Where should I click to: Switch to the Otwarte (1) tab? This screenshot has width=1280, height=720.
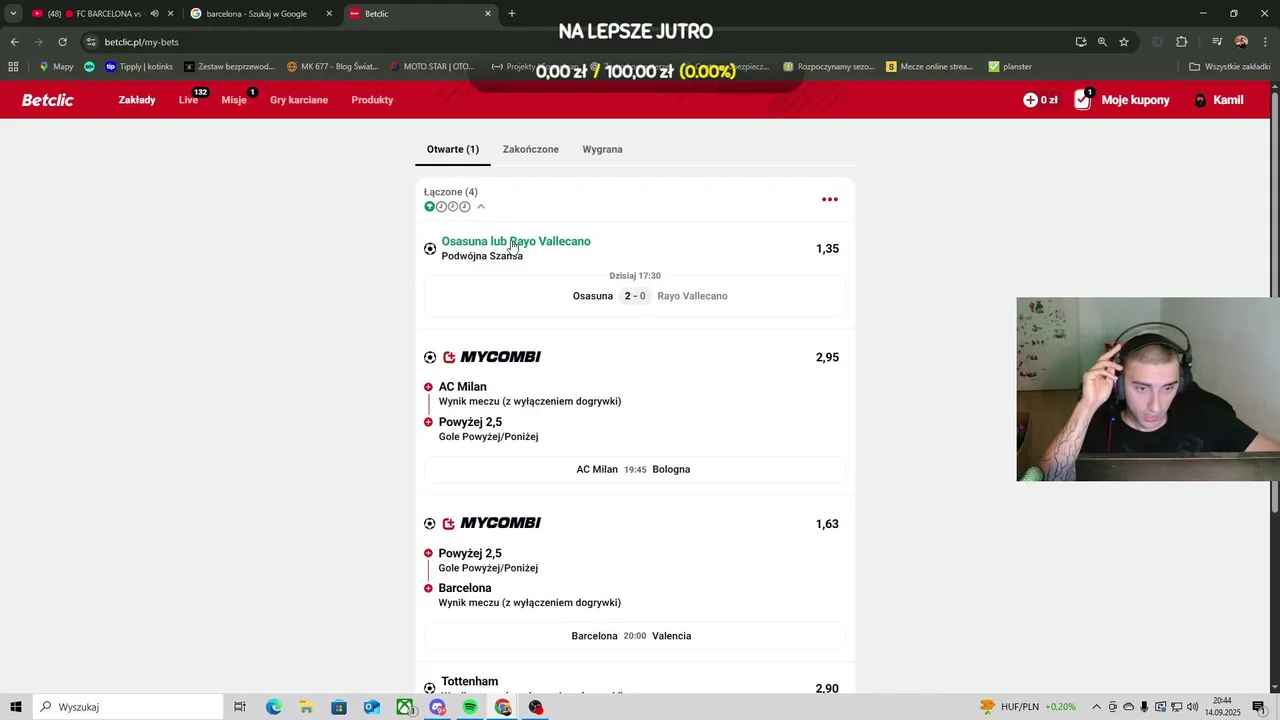click(x=453, y=149)
